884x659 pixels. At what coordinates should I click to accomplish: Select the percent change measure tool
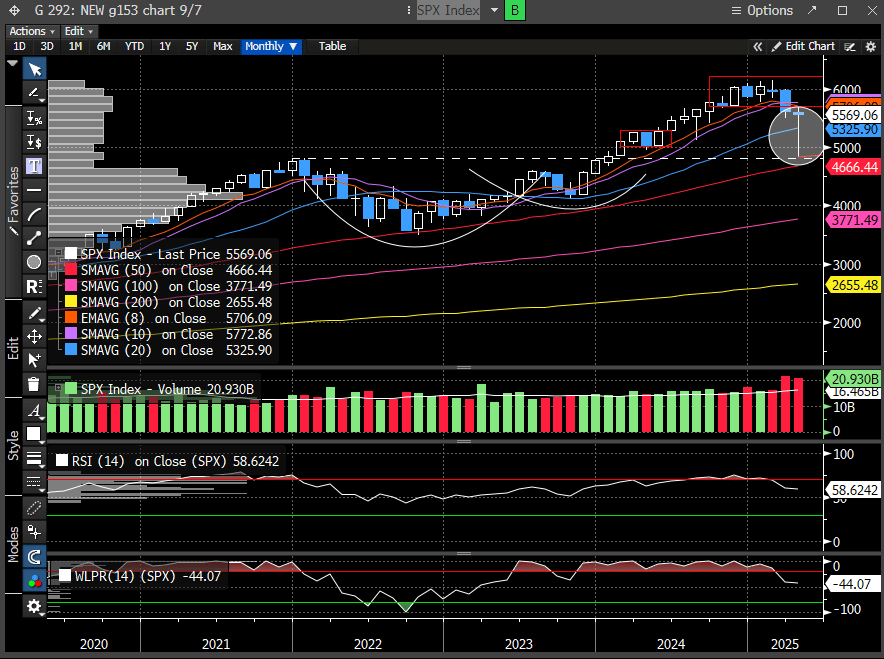coord(34,118)
